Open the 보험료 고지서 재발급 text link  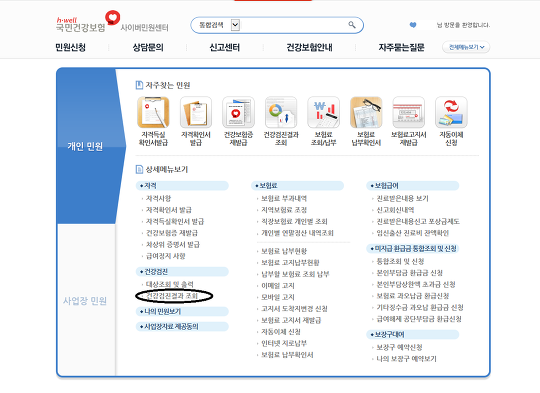(x=291, y=320)
